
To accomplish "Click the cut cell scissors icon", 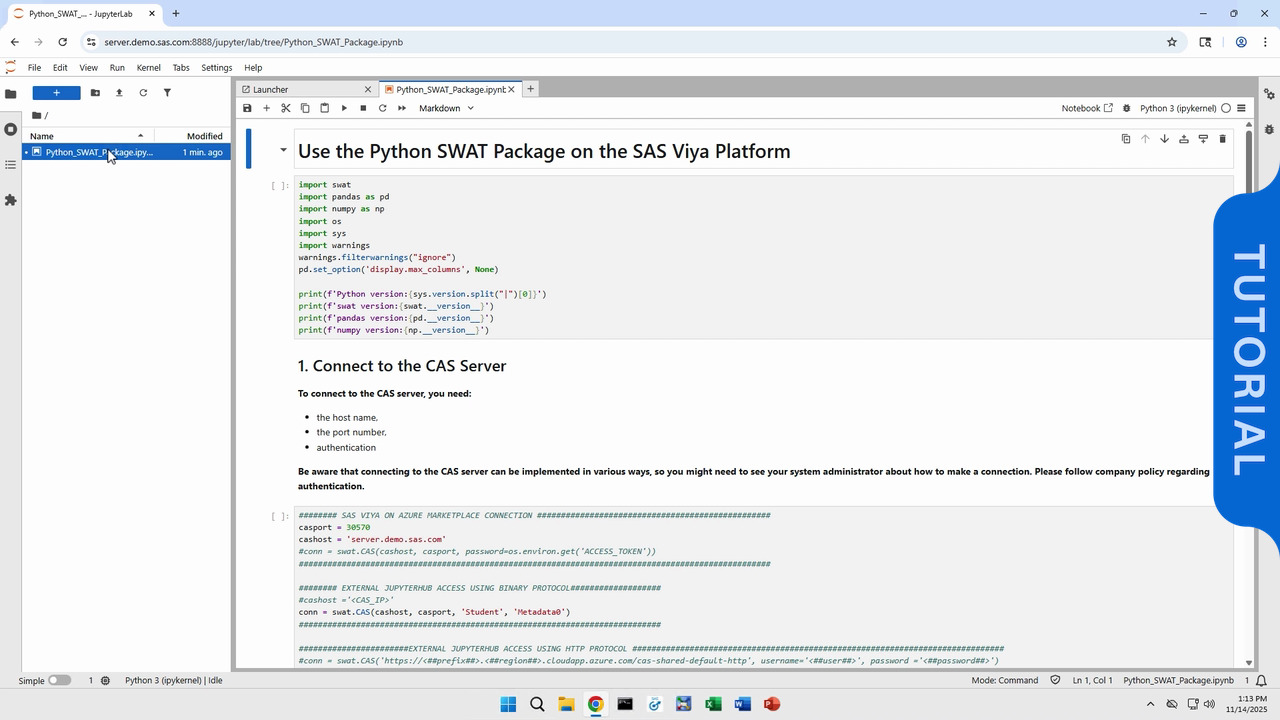I will coord(285,108).
